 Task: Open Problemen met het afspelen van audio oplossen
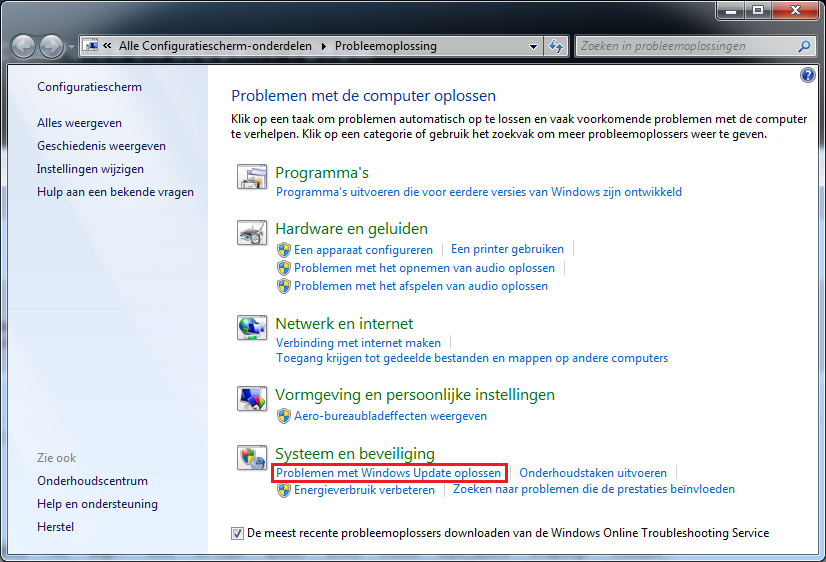(420, 286)
